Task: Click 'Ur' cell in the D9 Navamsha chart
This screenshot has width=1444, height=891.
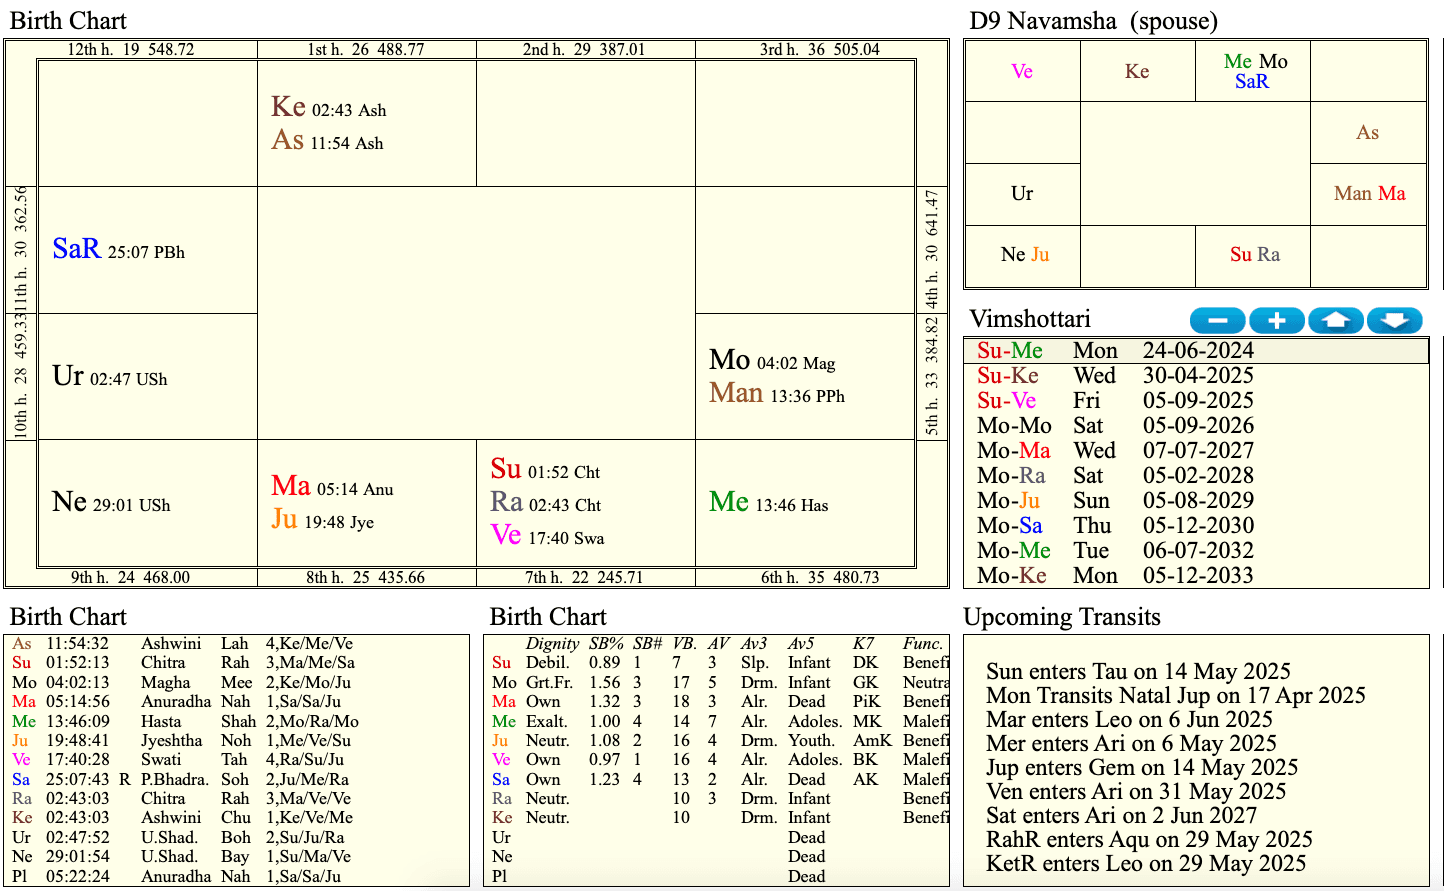Action: click(1022, 193)
